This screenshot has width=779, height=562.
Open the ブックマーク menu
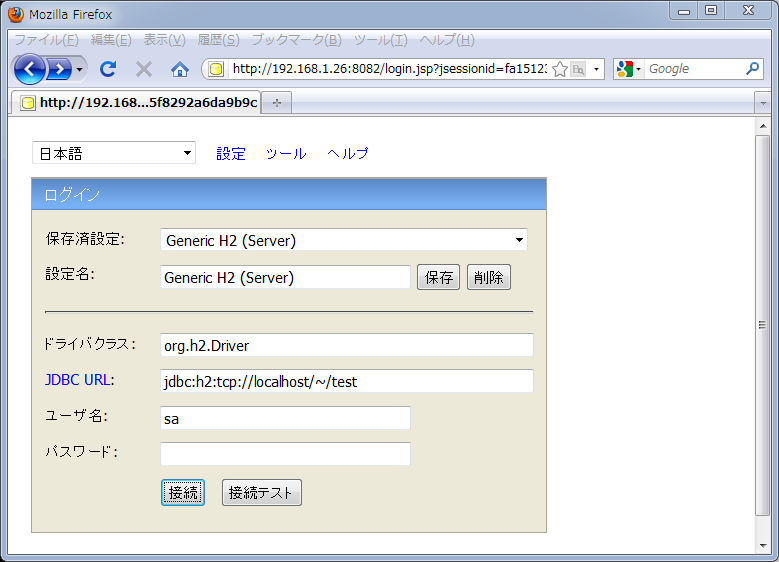click(x=296, y=40)
